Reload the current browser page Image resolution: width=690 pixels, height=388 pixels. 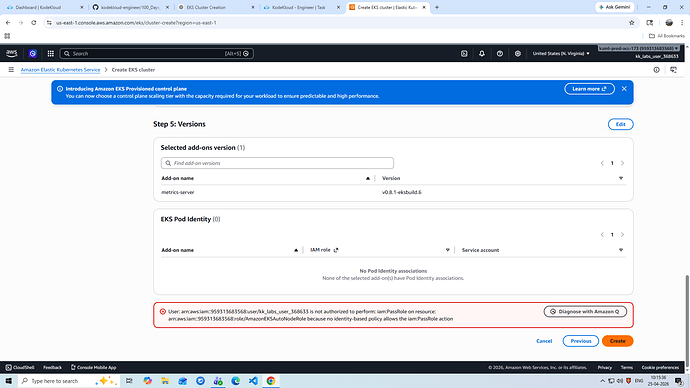point(33,22)
